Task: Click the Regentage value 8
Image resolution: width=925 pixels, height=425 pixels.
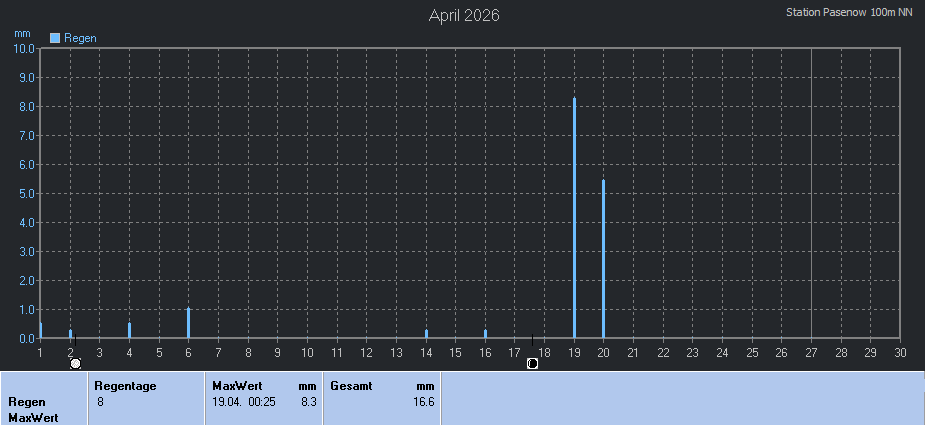Action: point(101,402)
